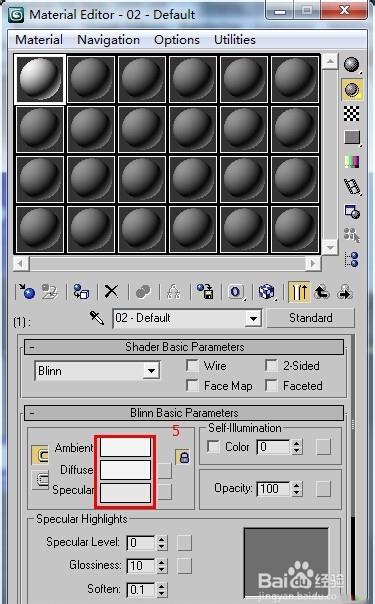The width and height of the screenshot is (375, 604).
Task: Toggle the Ambient Diffuse lock button
Action: click(x=40, y=455)
